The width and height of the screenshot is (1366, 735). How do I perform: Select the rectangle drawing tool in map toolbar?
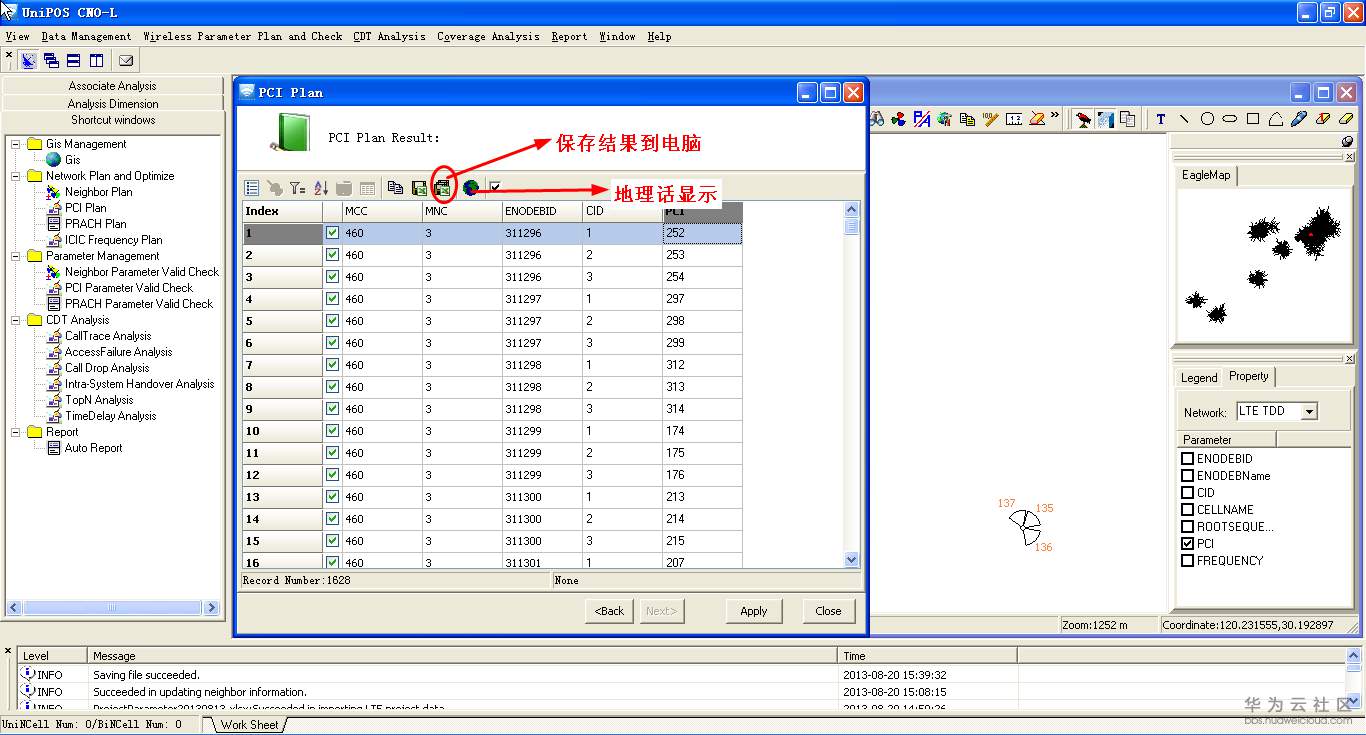[1253, 119]
